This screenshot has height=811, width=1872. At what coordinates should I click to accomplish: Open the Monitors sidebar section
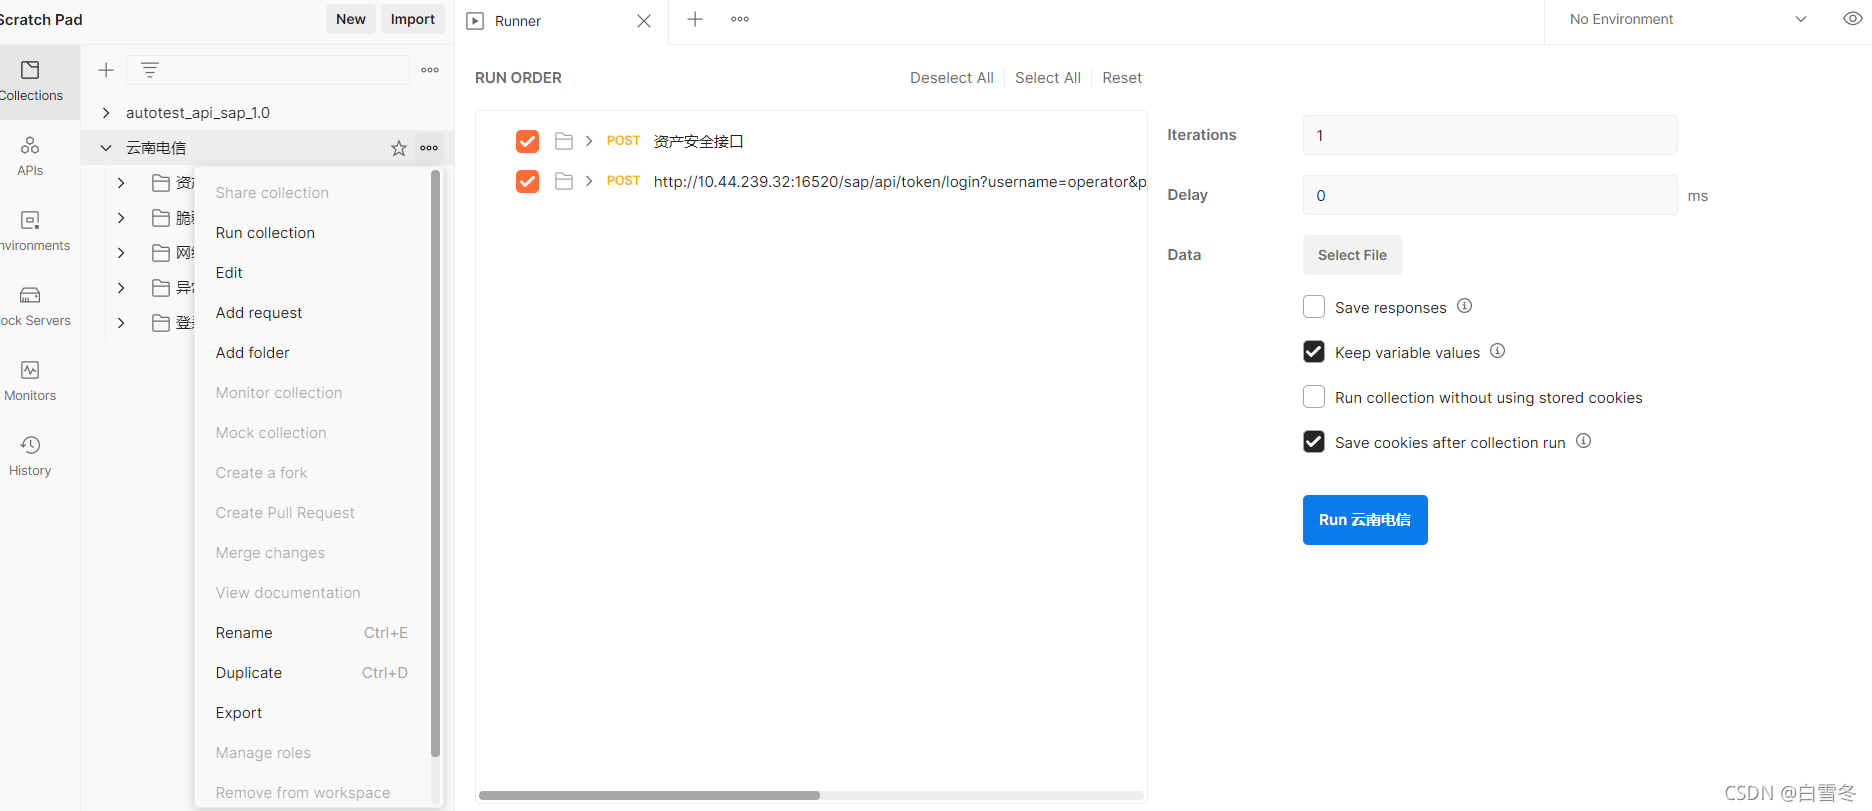[x=30, y=381]
